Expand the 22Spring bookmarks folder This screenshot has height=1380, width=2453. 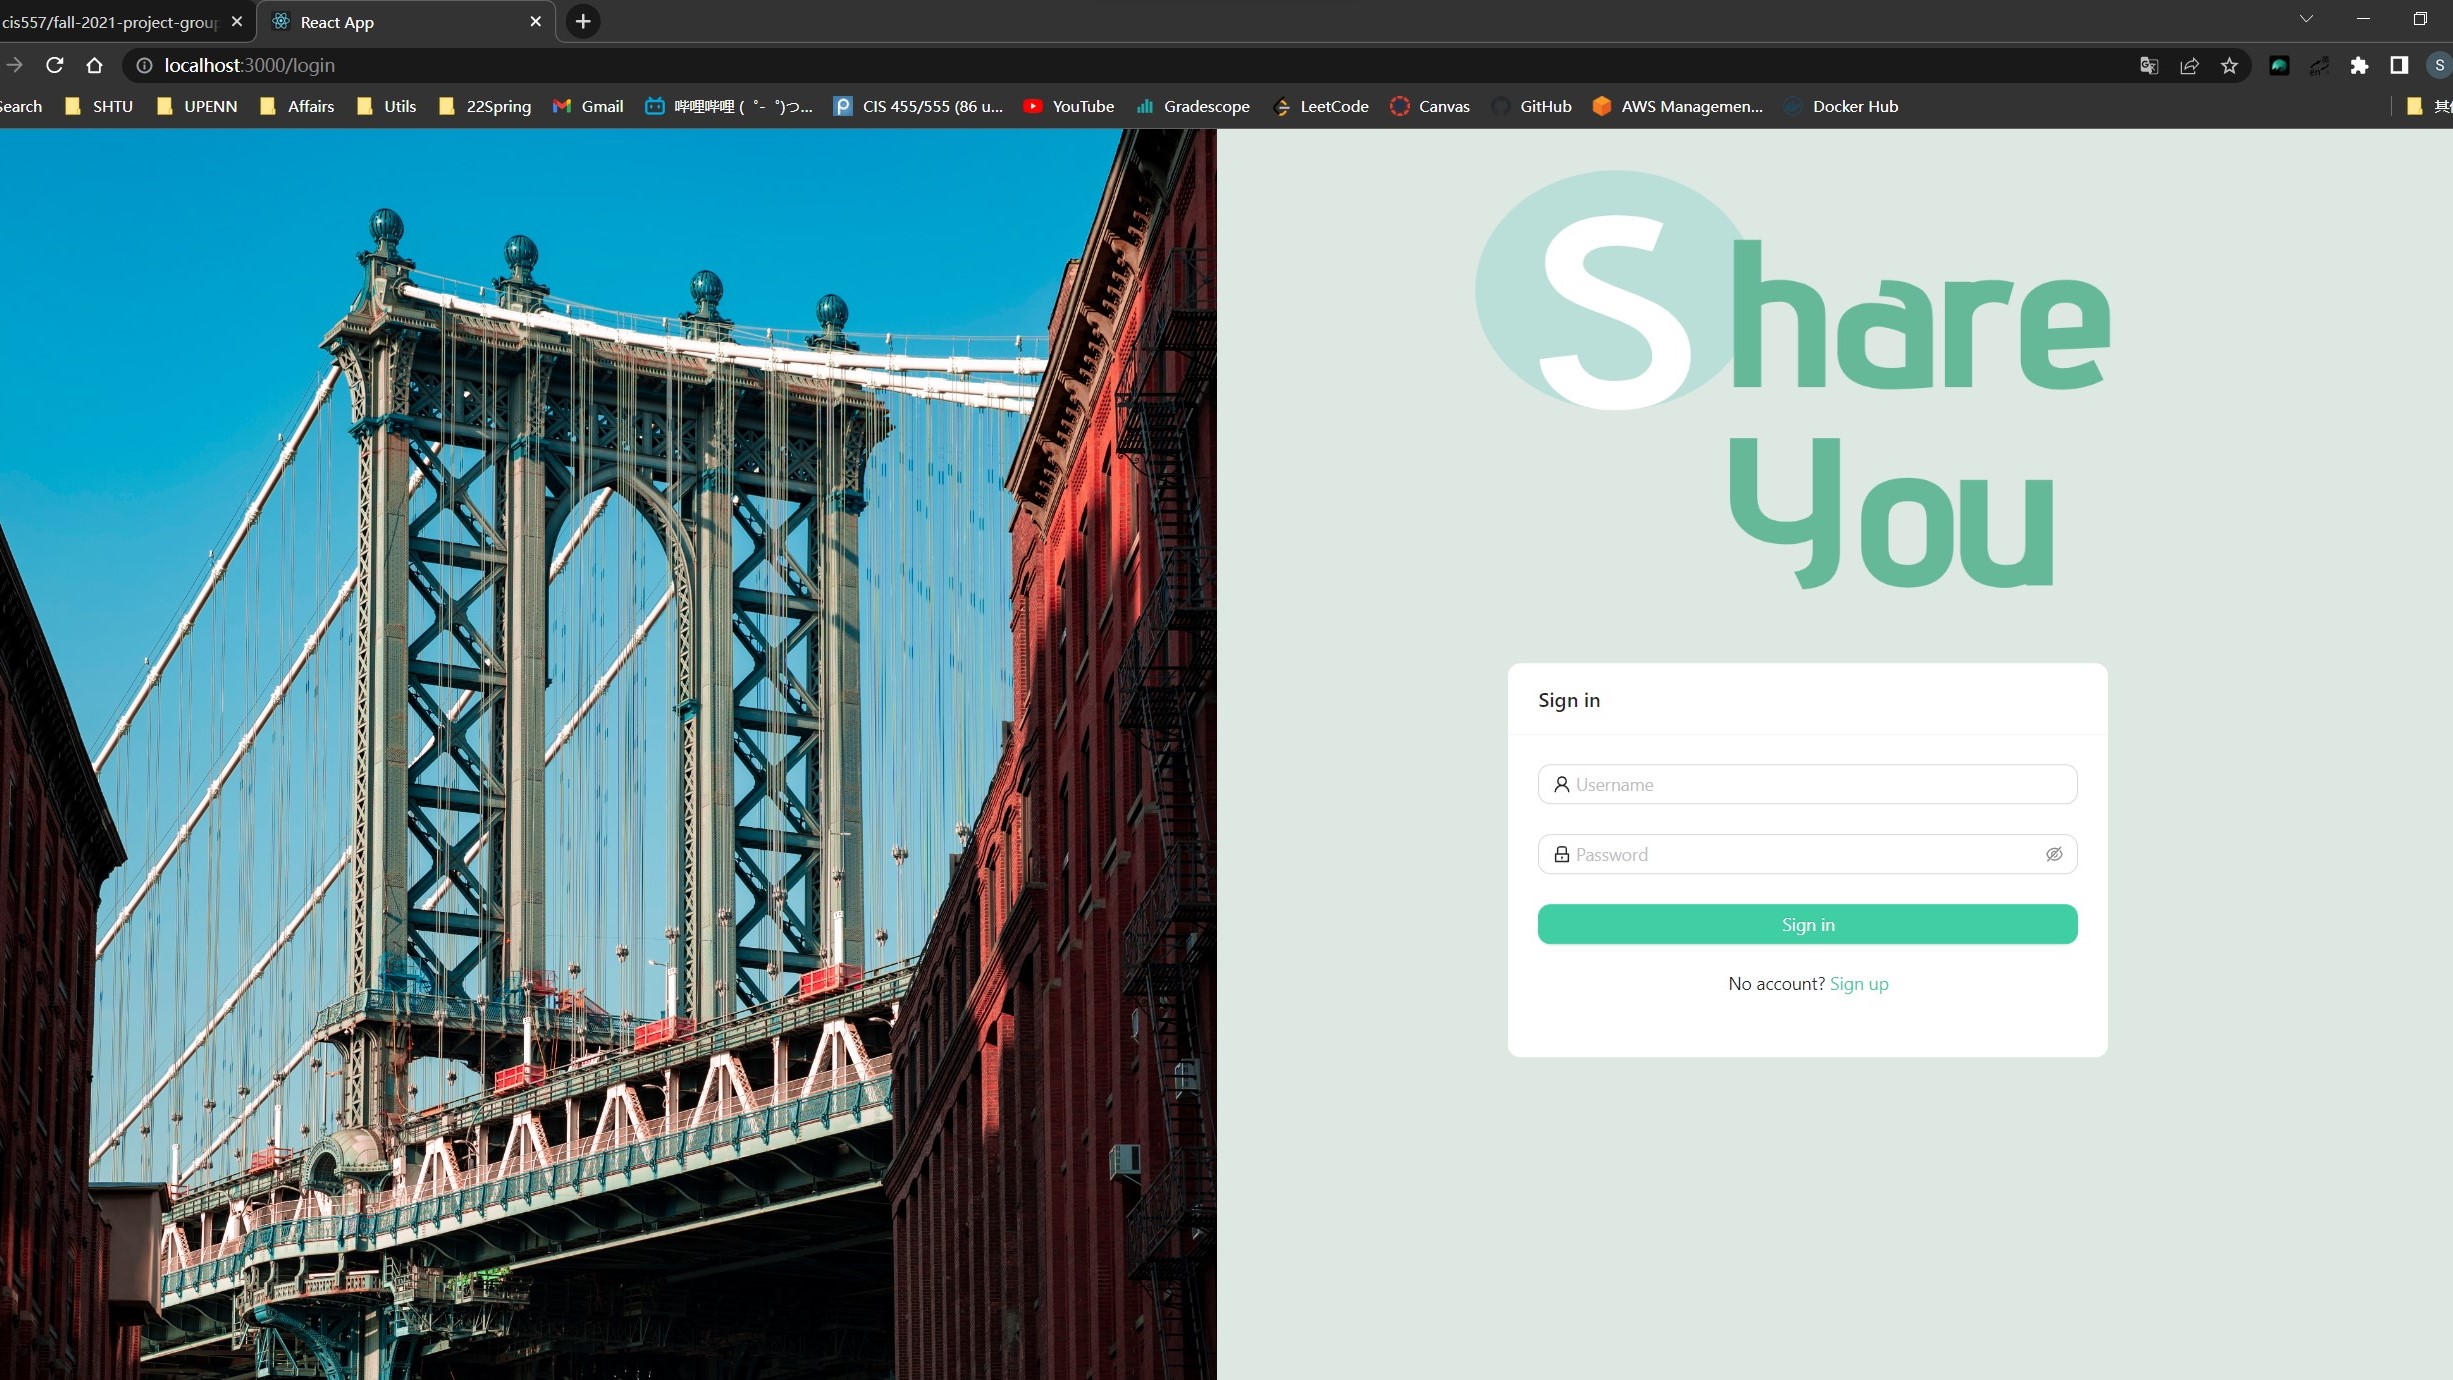click(485, 106)
